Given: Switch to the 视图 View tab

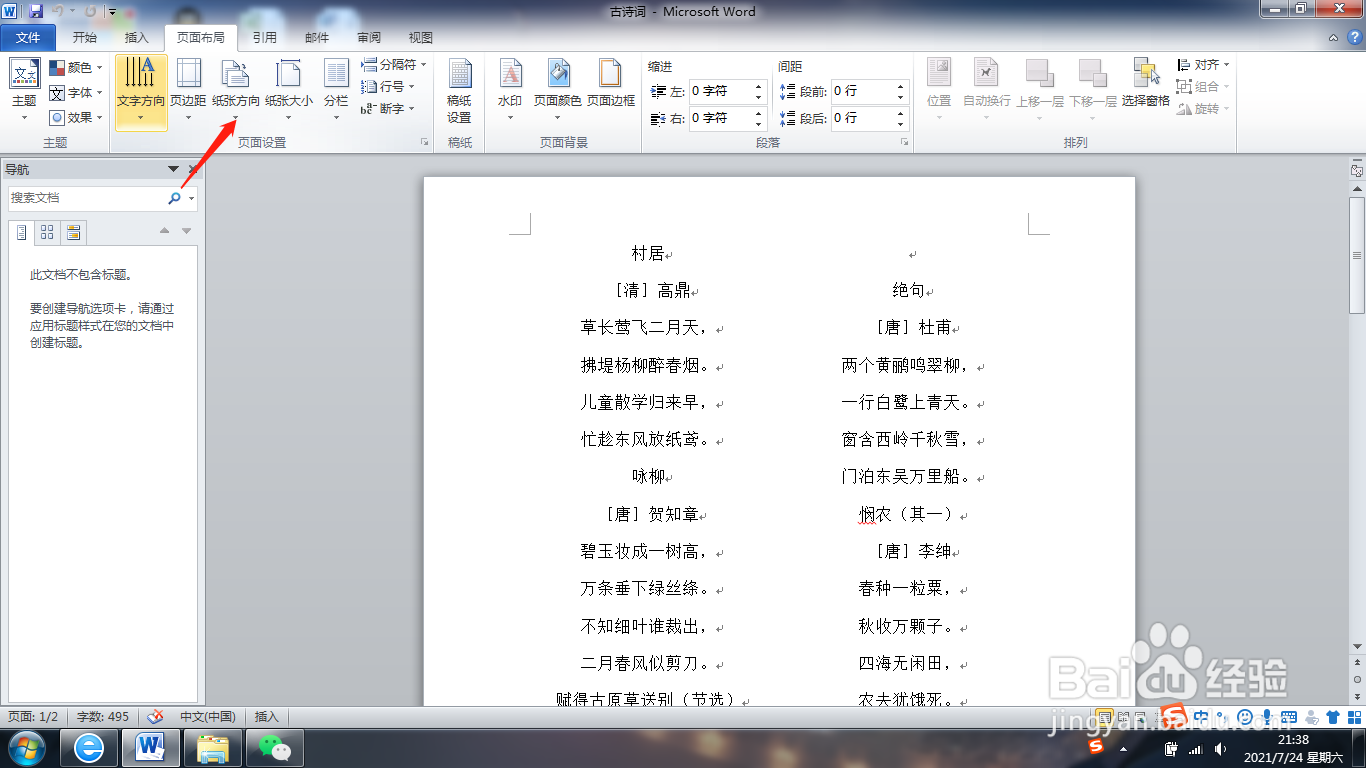Looking at the screenshot, I should pyautogui.click(x=421, y=38).
